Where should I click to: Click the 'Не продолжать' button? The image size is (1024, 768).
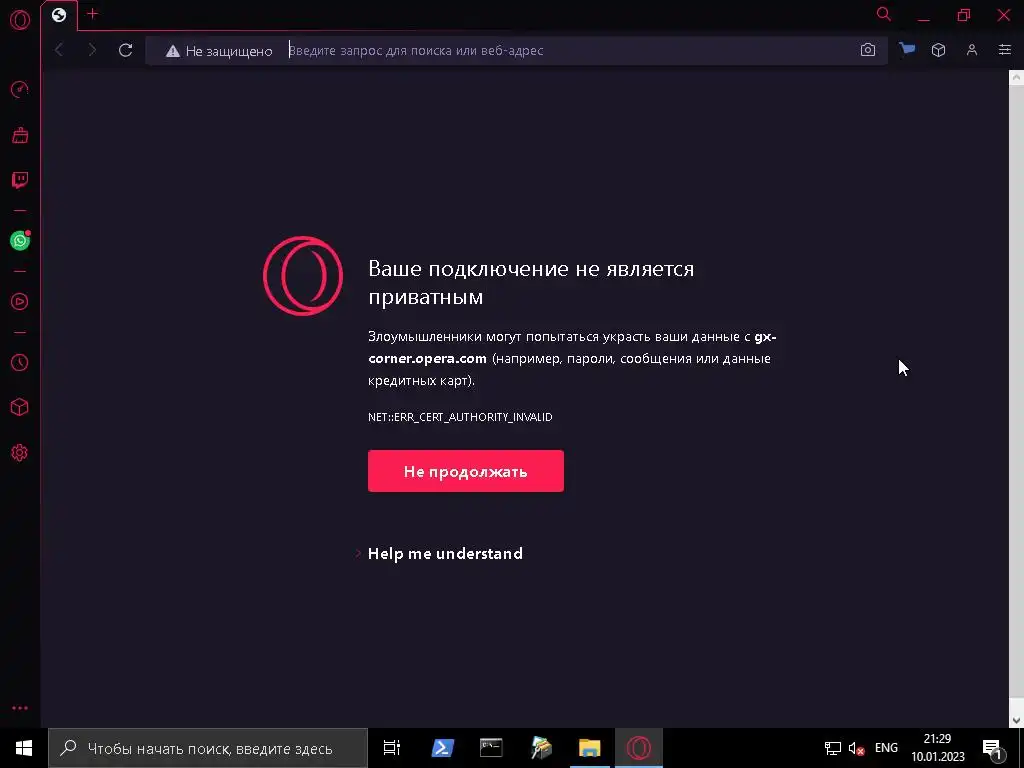[x=466, y=471]
